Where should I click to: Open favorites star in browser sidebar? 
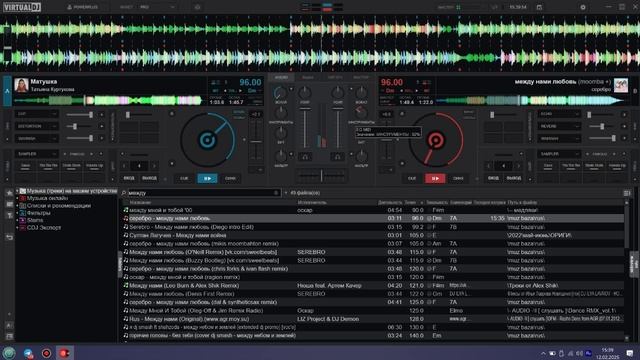pyautogui.click(x=9, y=192)
